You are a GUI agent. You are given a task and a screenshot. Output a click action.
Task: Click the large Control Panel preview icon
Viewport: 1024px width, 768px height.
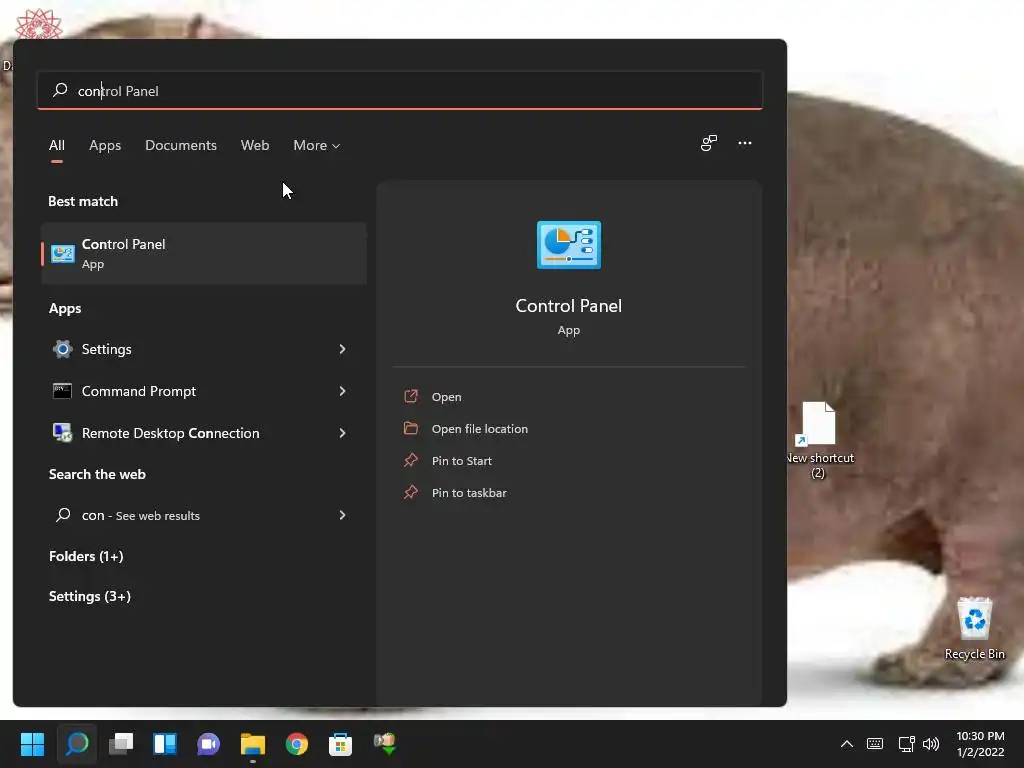point(569,245)
